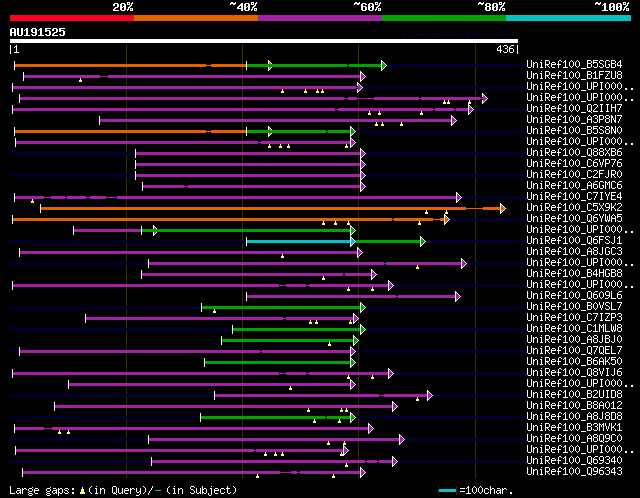Click the end arrowhead of Q6YWA5 alignment

(x=447, y=219)
